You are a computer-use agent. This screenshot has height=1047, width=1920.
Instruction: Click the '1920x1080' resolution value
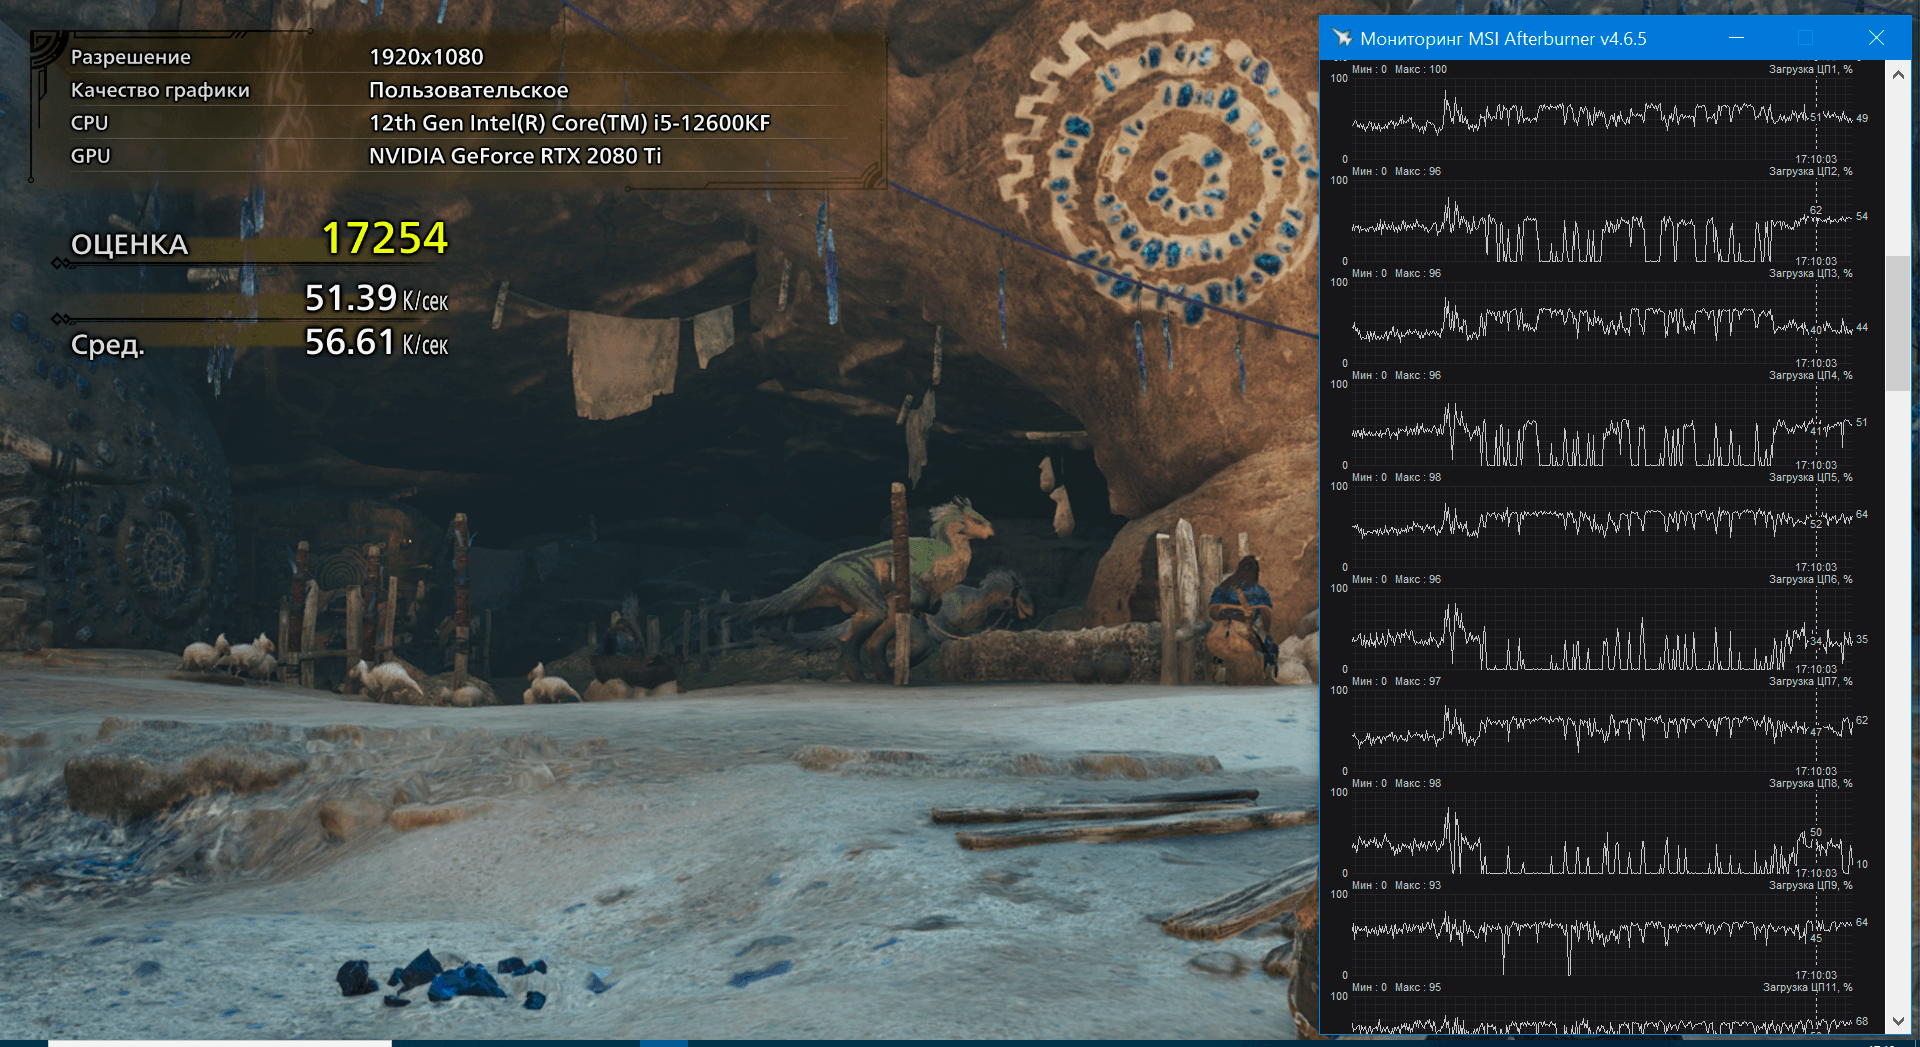pos(426,57)
